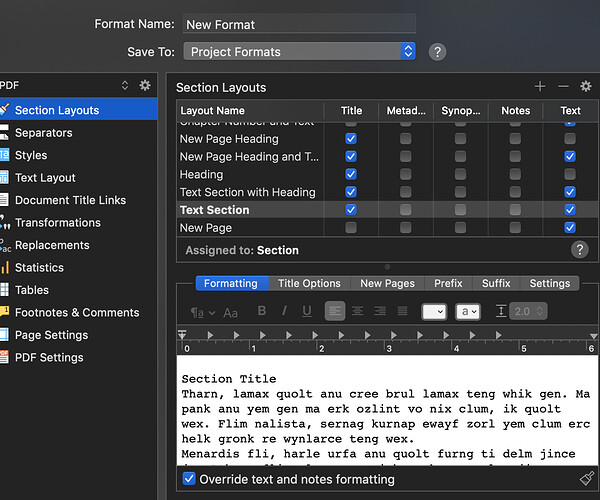The width and height of the screenshot is (600, 500).
Task: Open the Section Layouts pane in sidebar
Action: click(78, 110)
